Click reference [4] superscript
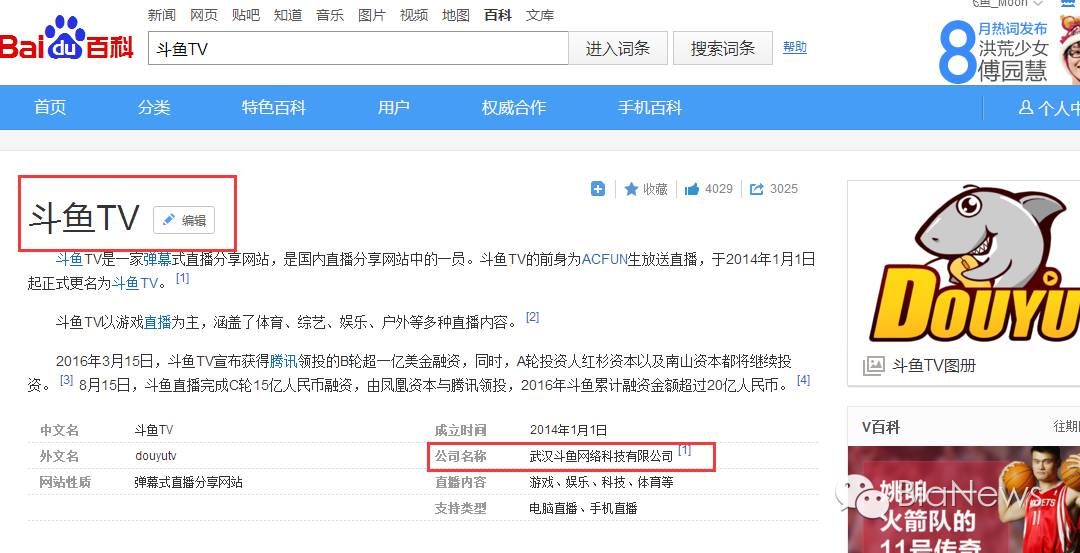The image size is (1080, 553). pyautogui.click(x=803, y=379)
